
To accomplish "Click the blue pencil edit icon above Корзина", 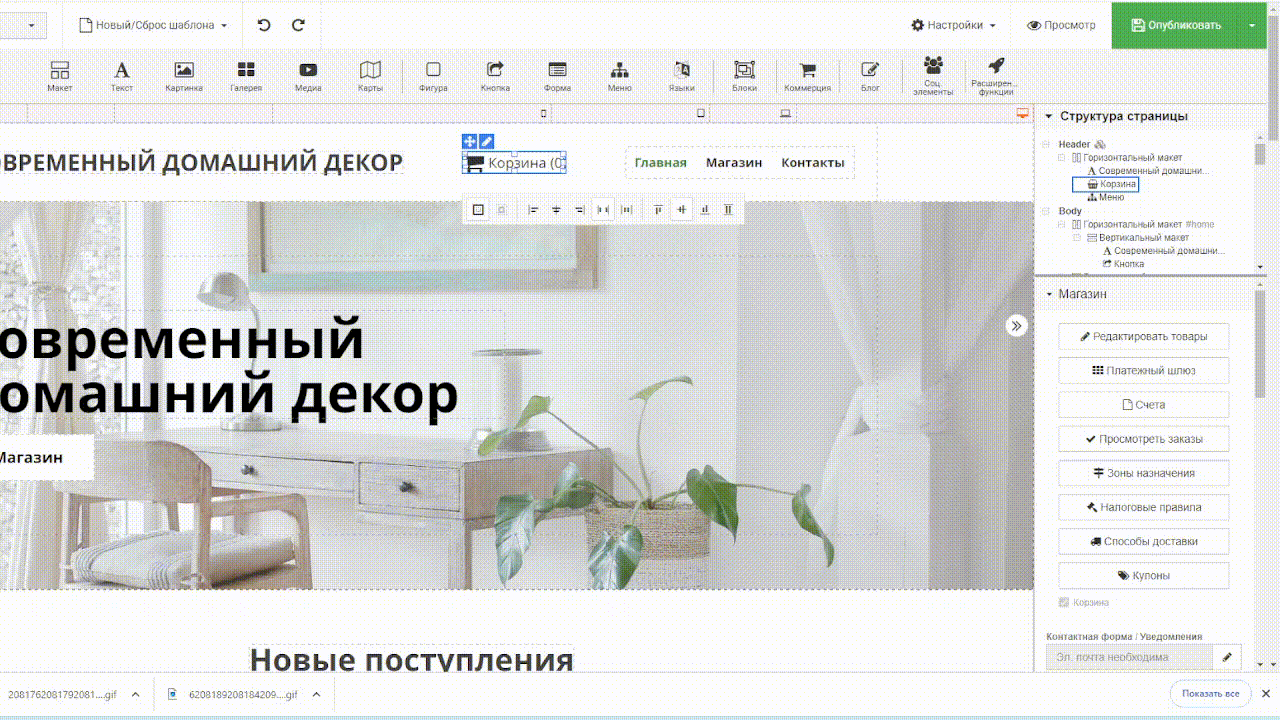I will pos(486,142).
